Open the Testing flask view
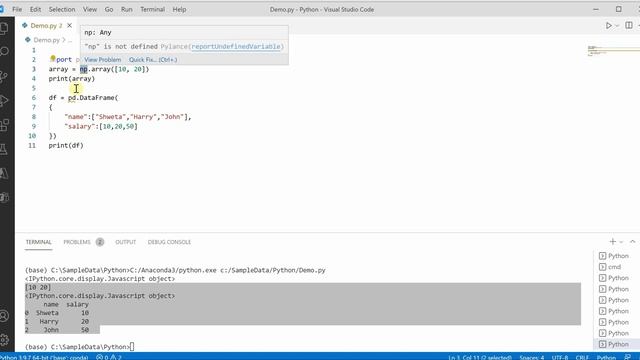The width and height of the screenshot is (640, 360). point(4,149)
